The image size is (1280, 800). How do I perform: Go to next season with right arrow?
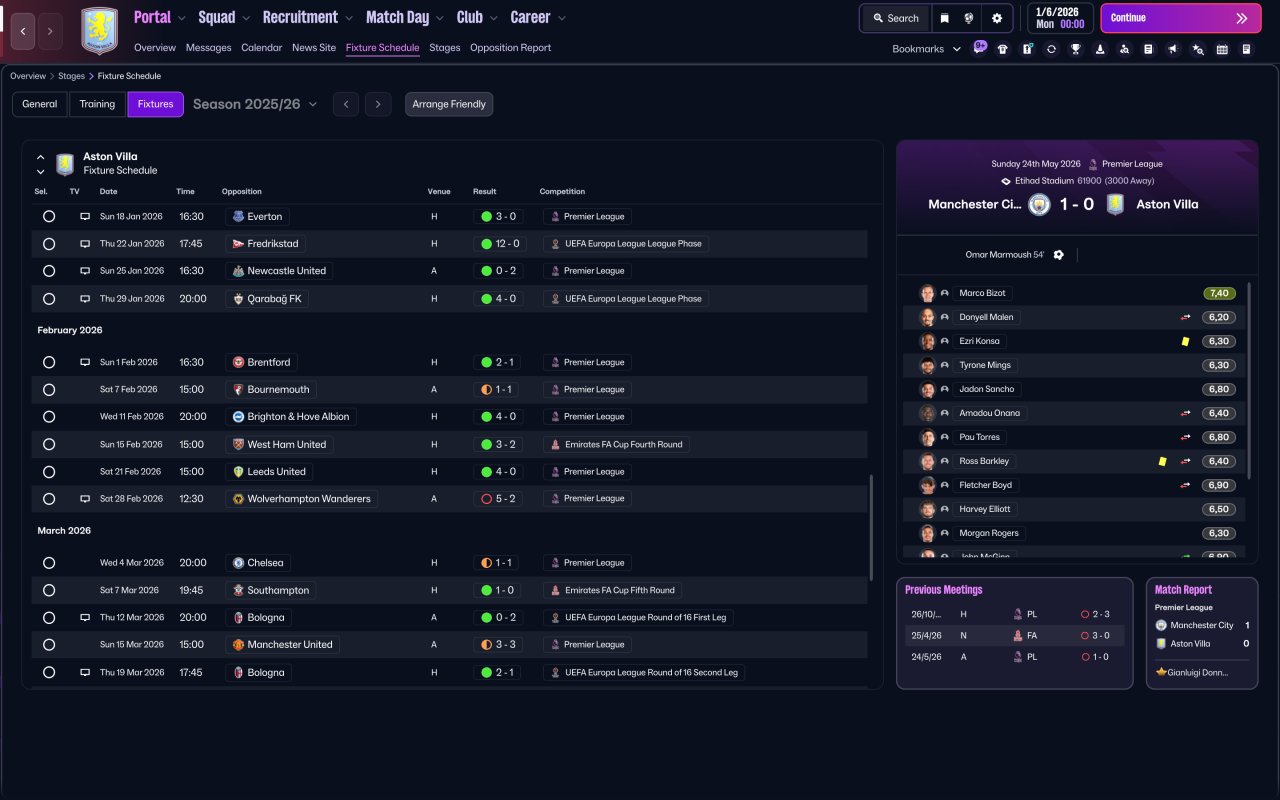(377, 104)
